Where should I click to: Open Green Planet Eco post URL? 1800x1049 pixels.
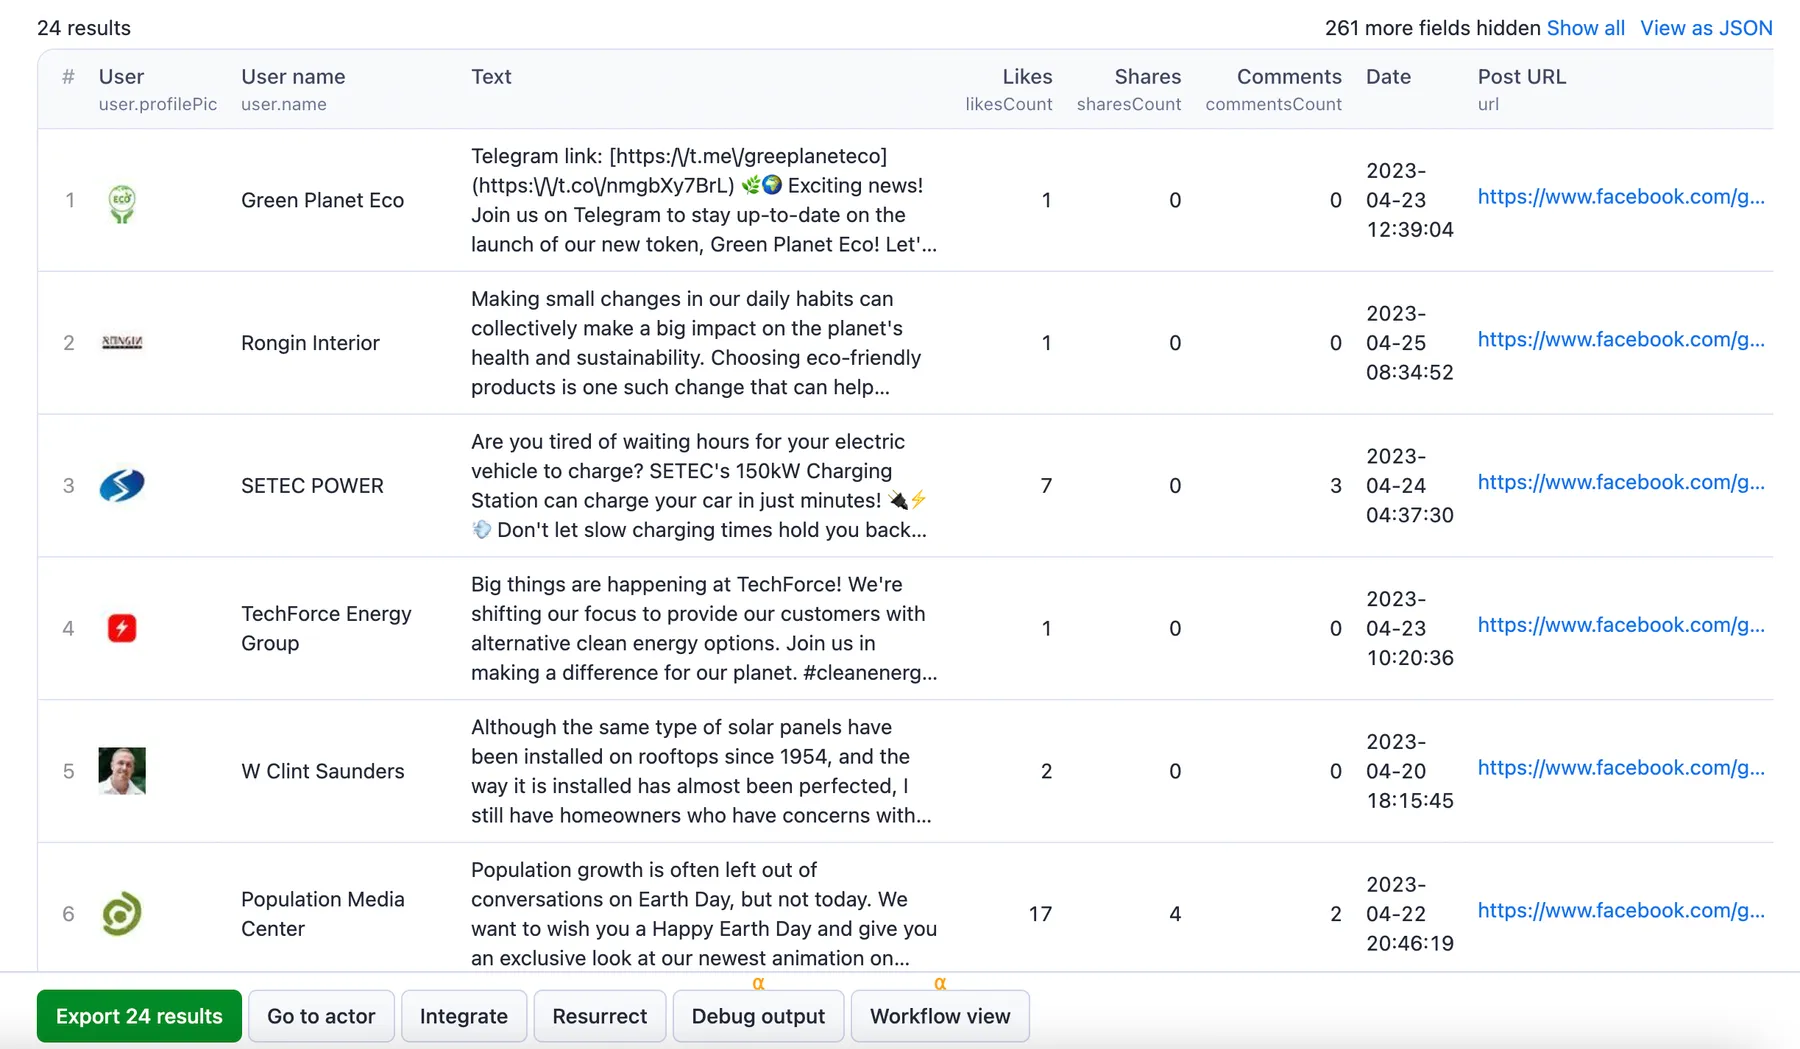pos(1621,197)
